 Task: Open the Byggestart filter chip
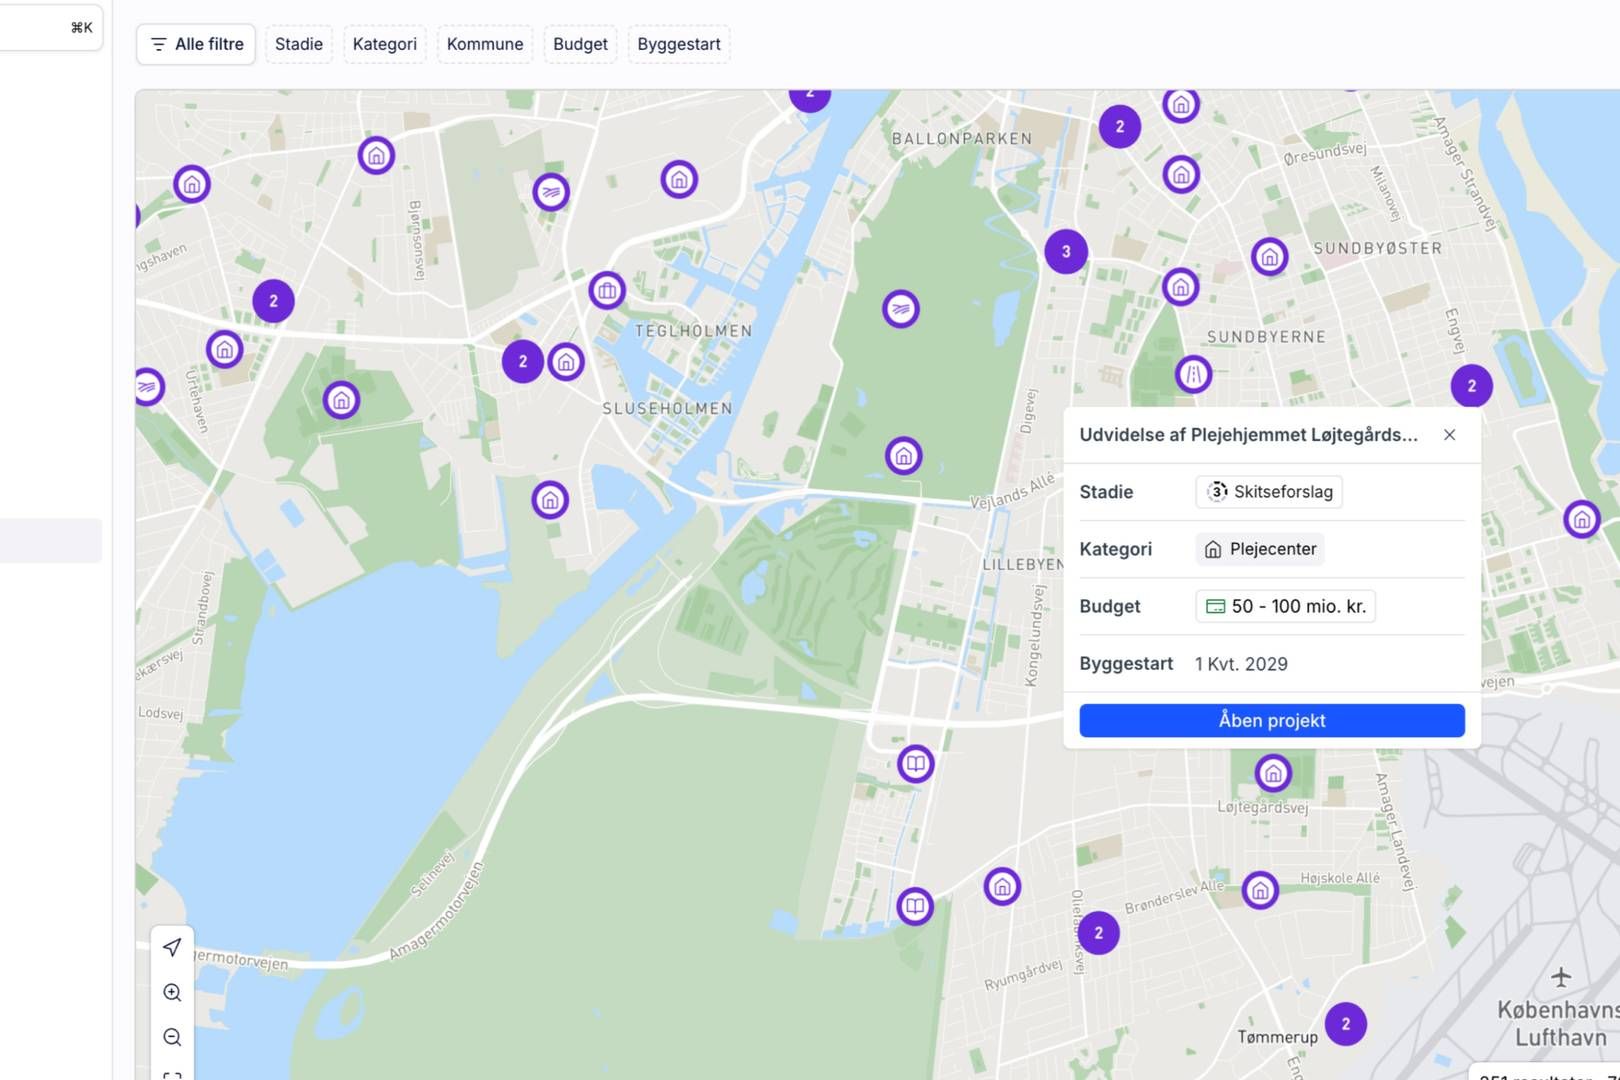pos(678,44)
